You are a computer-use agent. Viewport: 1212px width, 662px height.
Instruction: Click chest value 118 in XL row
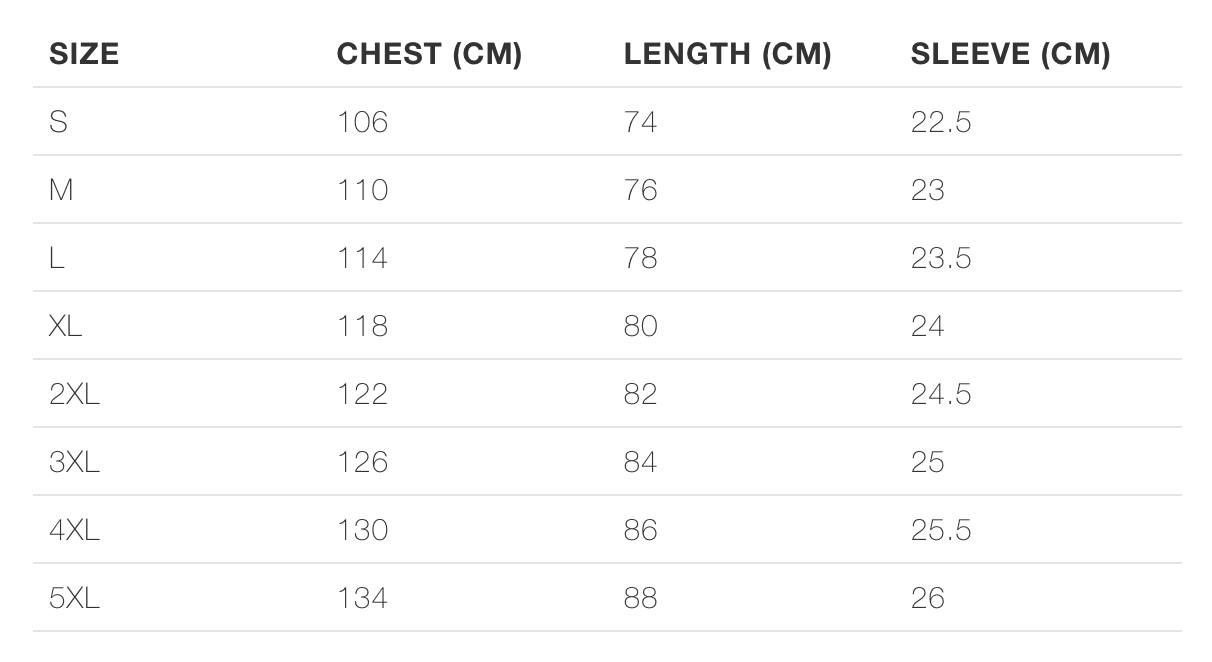click(x=362, y=326)
